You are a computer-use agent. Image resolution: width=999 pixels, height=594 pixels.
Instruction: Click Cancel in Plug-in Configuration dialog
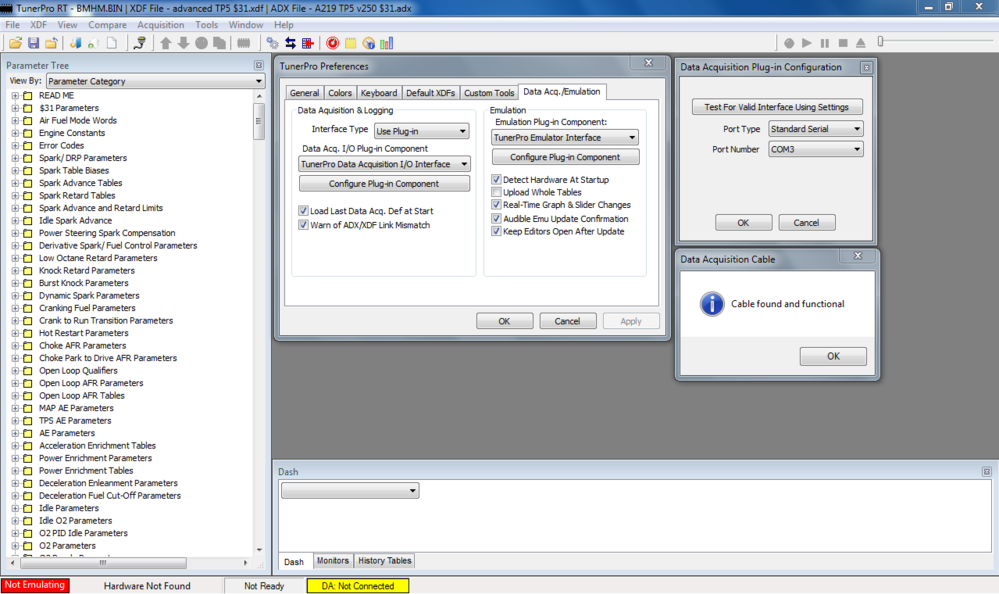(807, 222)
